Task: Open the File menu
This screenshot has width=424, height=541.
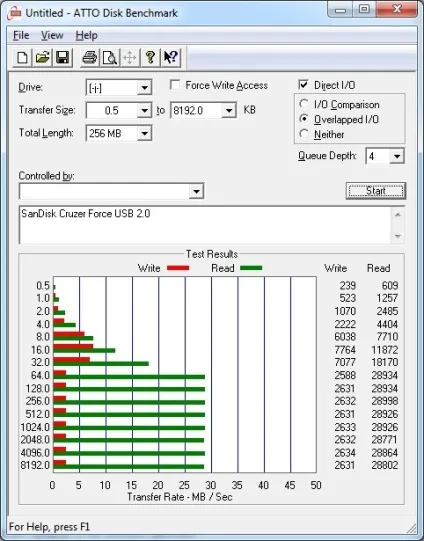Action: coord(21,35)
